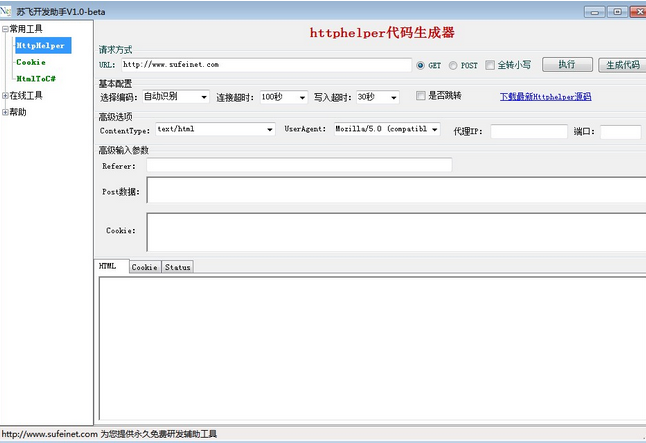
Task: Click the HTML output text area
Action: (x=372, y=349)
